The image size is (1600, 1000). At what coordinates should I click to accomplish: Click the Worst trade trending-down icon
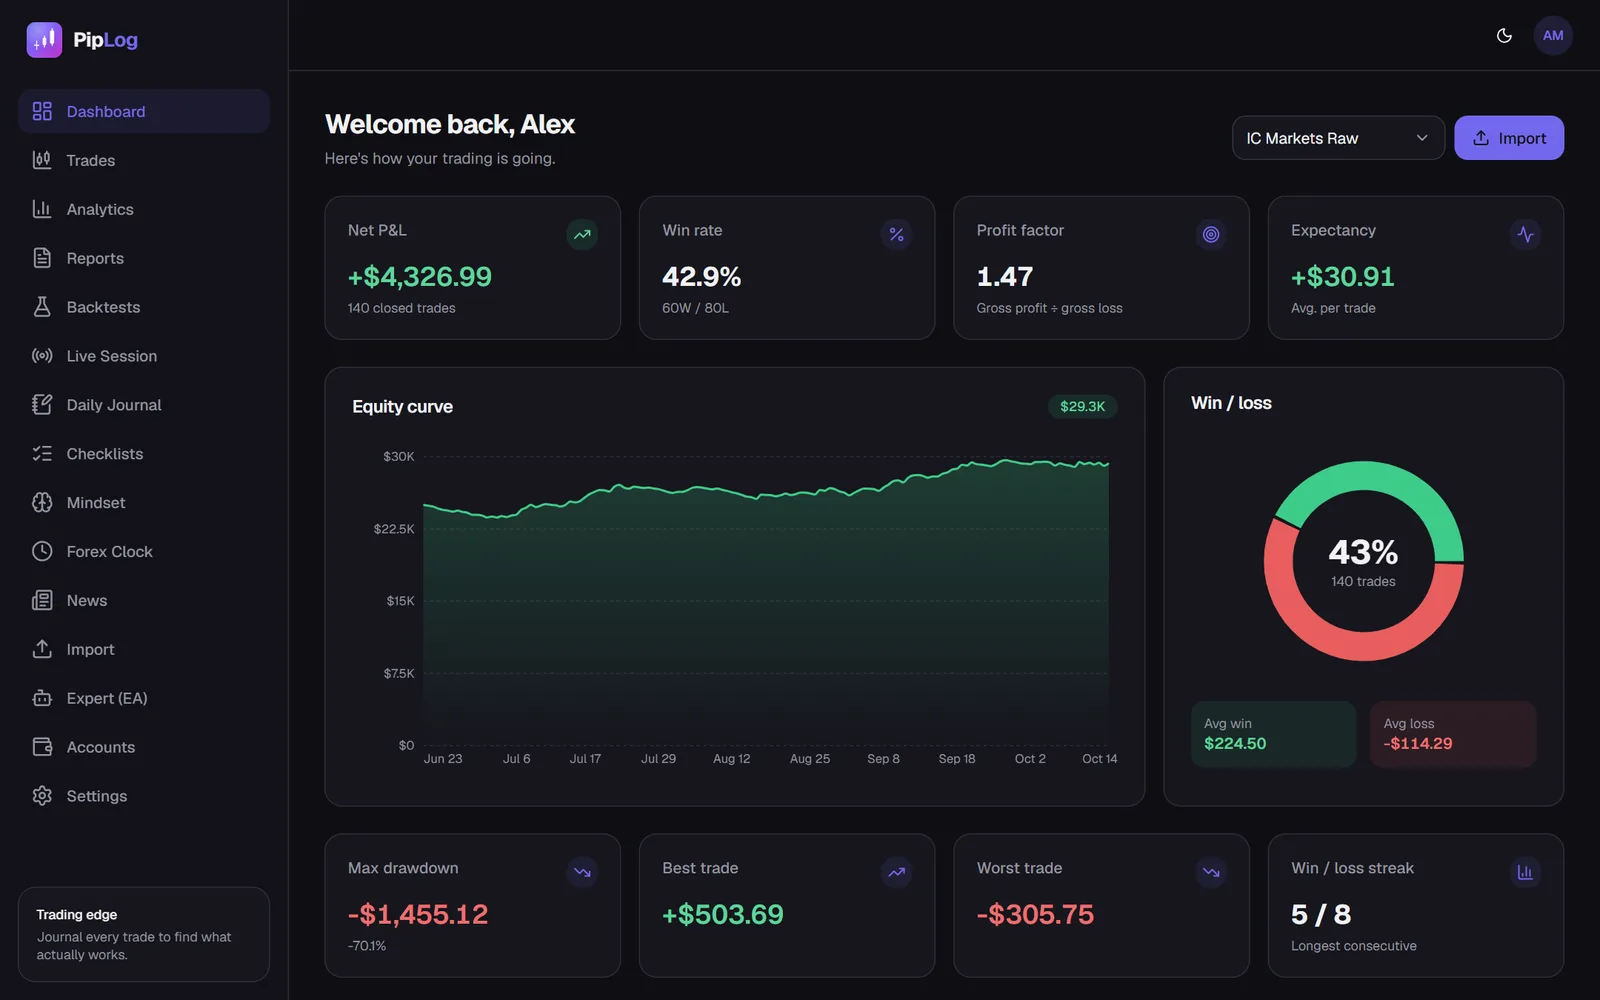click(x=1211, y=872)
